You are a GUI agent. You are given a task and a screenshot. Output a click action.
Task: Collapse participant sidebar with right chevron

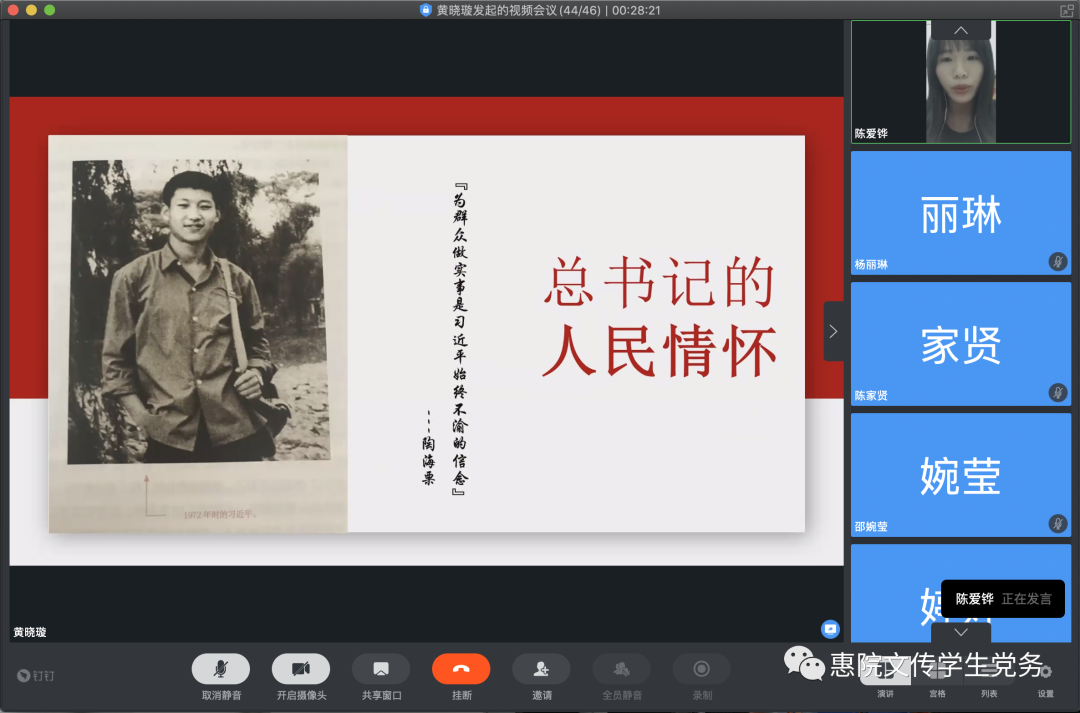[833, 331]
